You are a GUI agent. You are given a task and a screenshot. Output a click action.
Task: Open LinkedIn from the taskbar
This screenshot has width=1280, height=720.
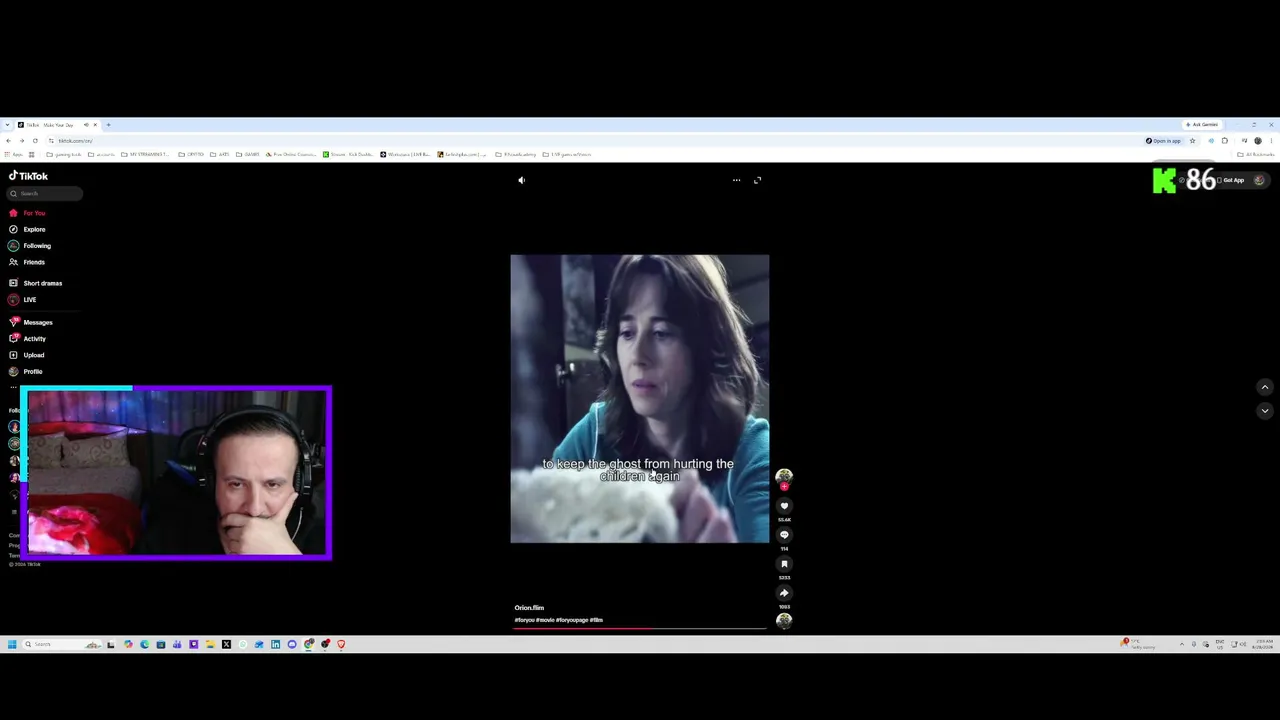click(275, 644)
